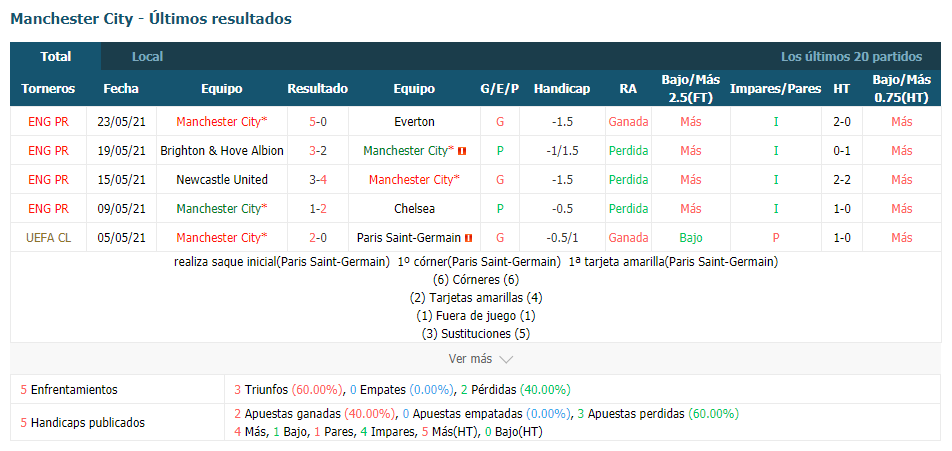952x451 pixels.
Task: Switch to the Local tab
Action: coord(148,56)
